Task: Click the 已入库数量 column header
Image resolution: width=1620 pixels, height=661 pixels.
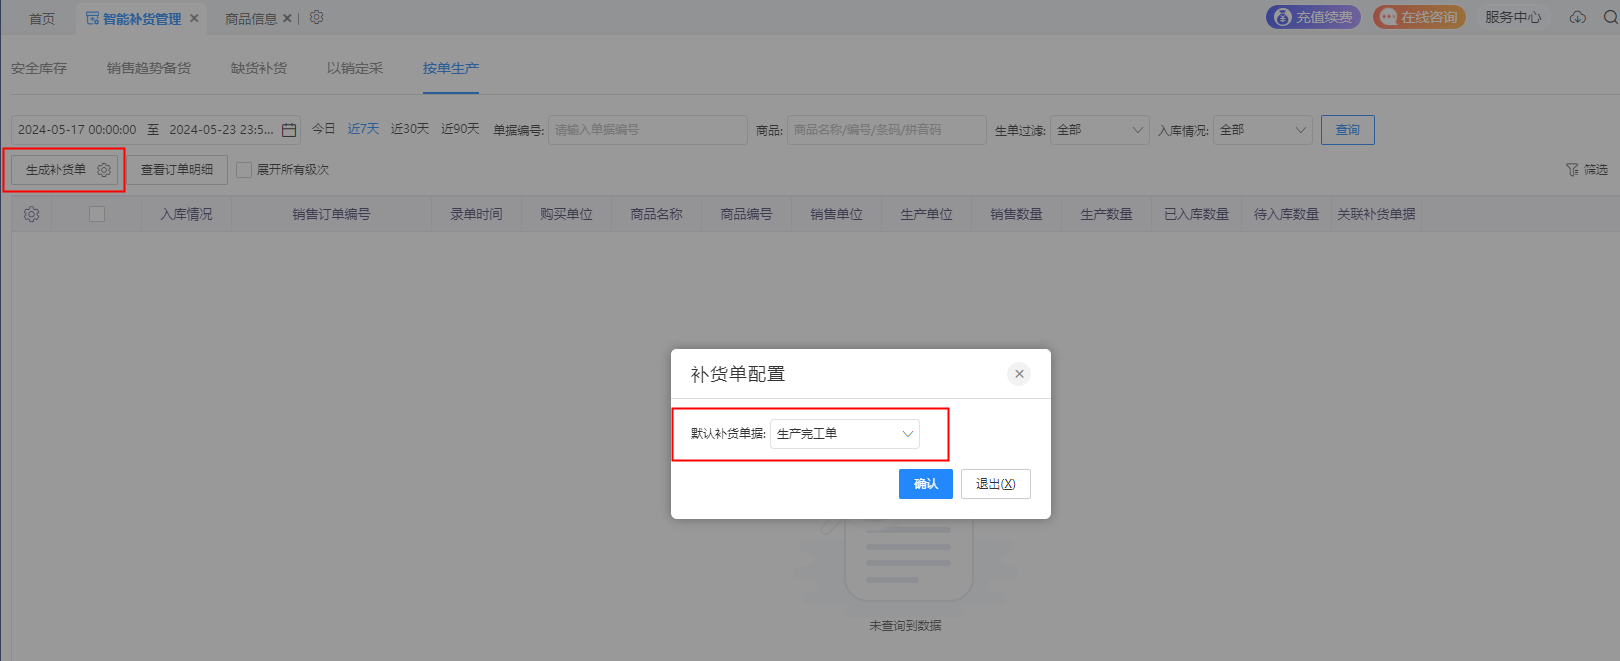Action: click(1197, 214)
